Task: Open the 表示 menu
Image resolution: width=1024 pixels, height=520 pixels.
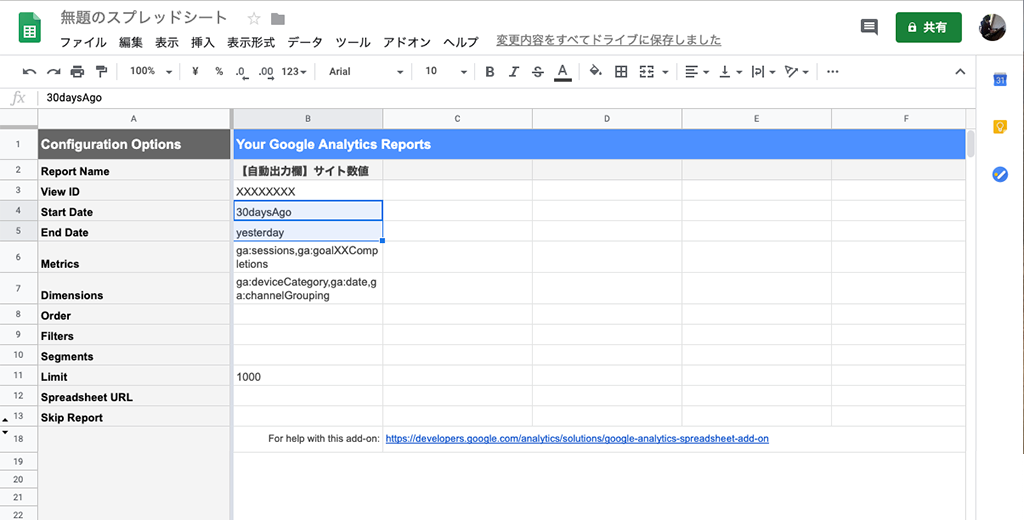Action: (x=167, y=42)
